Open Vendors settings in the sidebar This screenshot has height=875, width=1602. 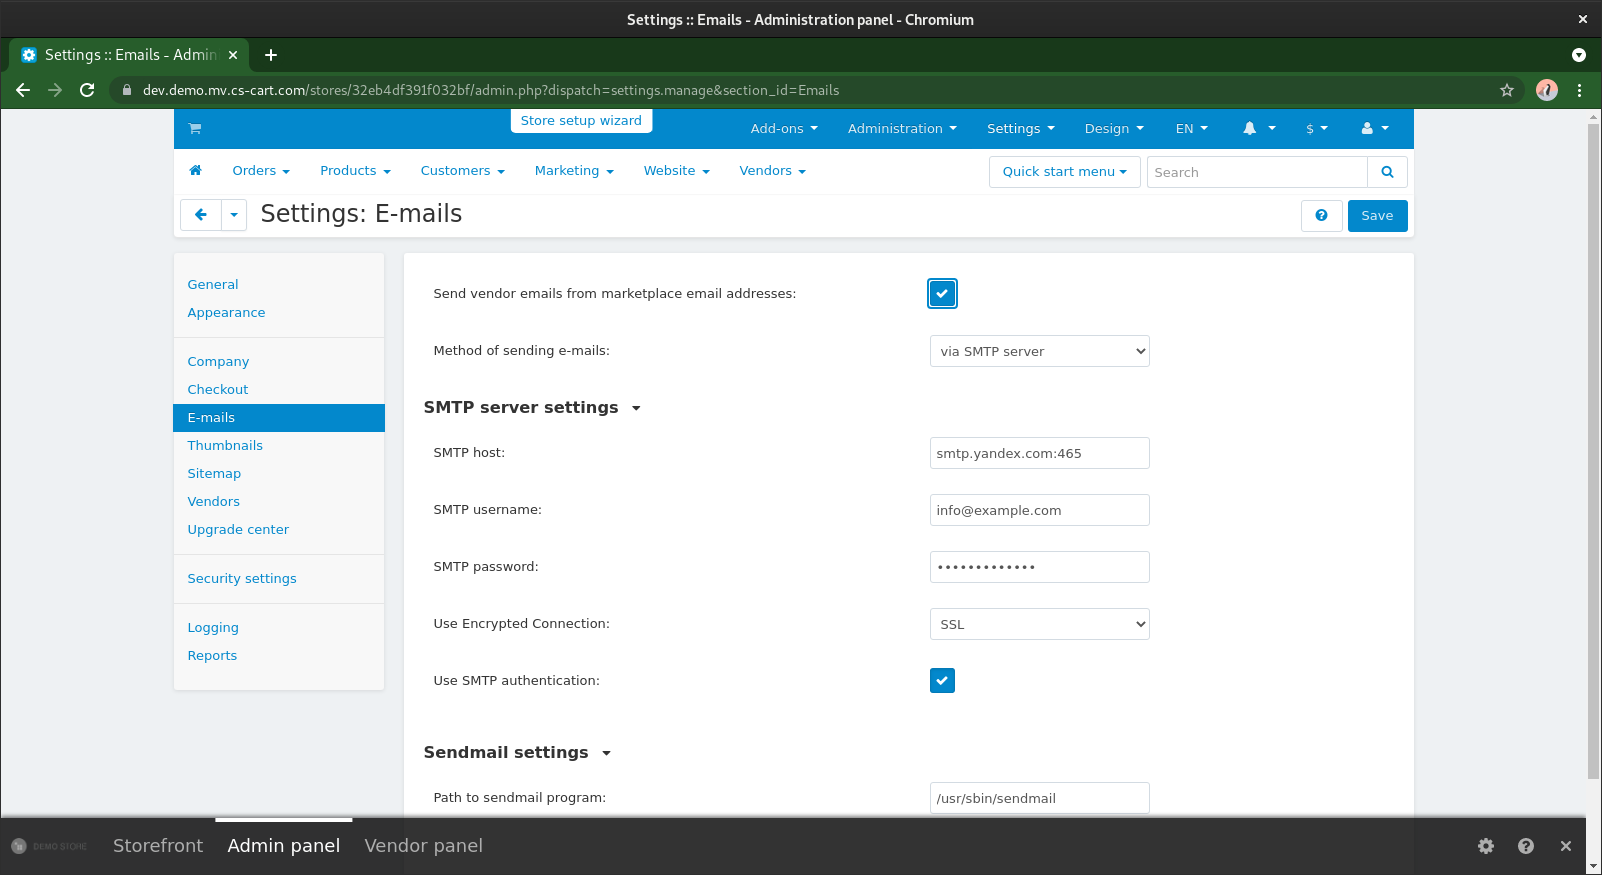click(x=214, y=502)
